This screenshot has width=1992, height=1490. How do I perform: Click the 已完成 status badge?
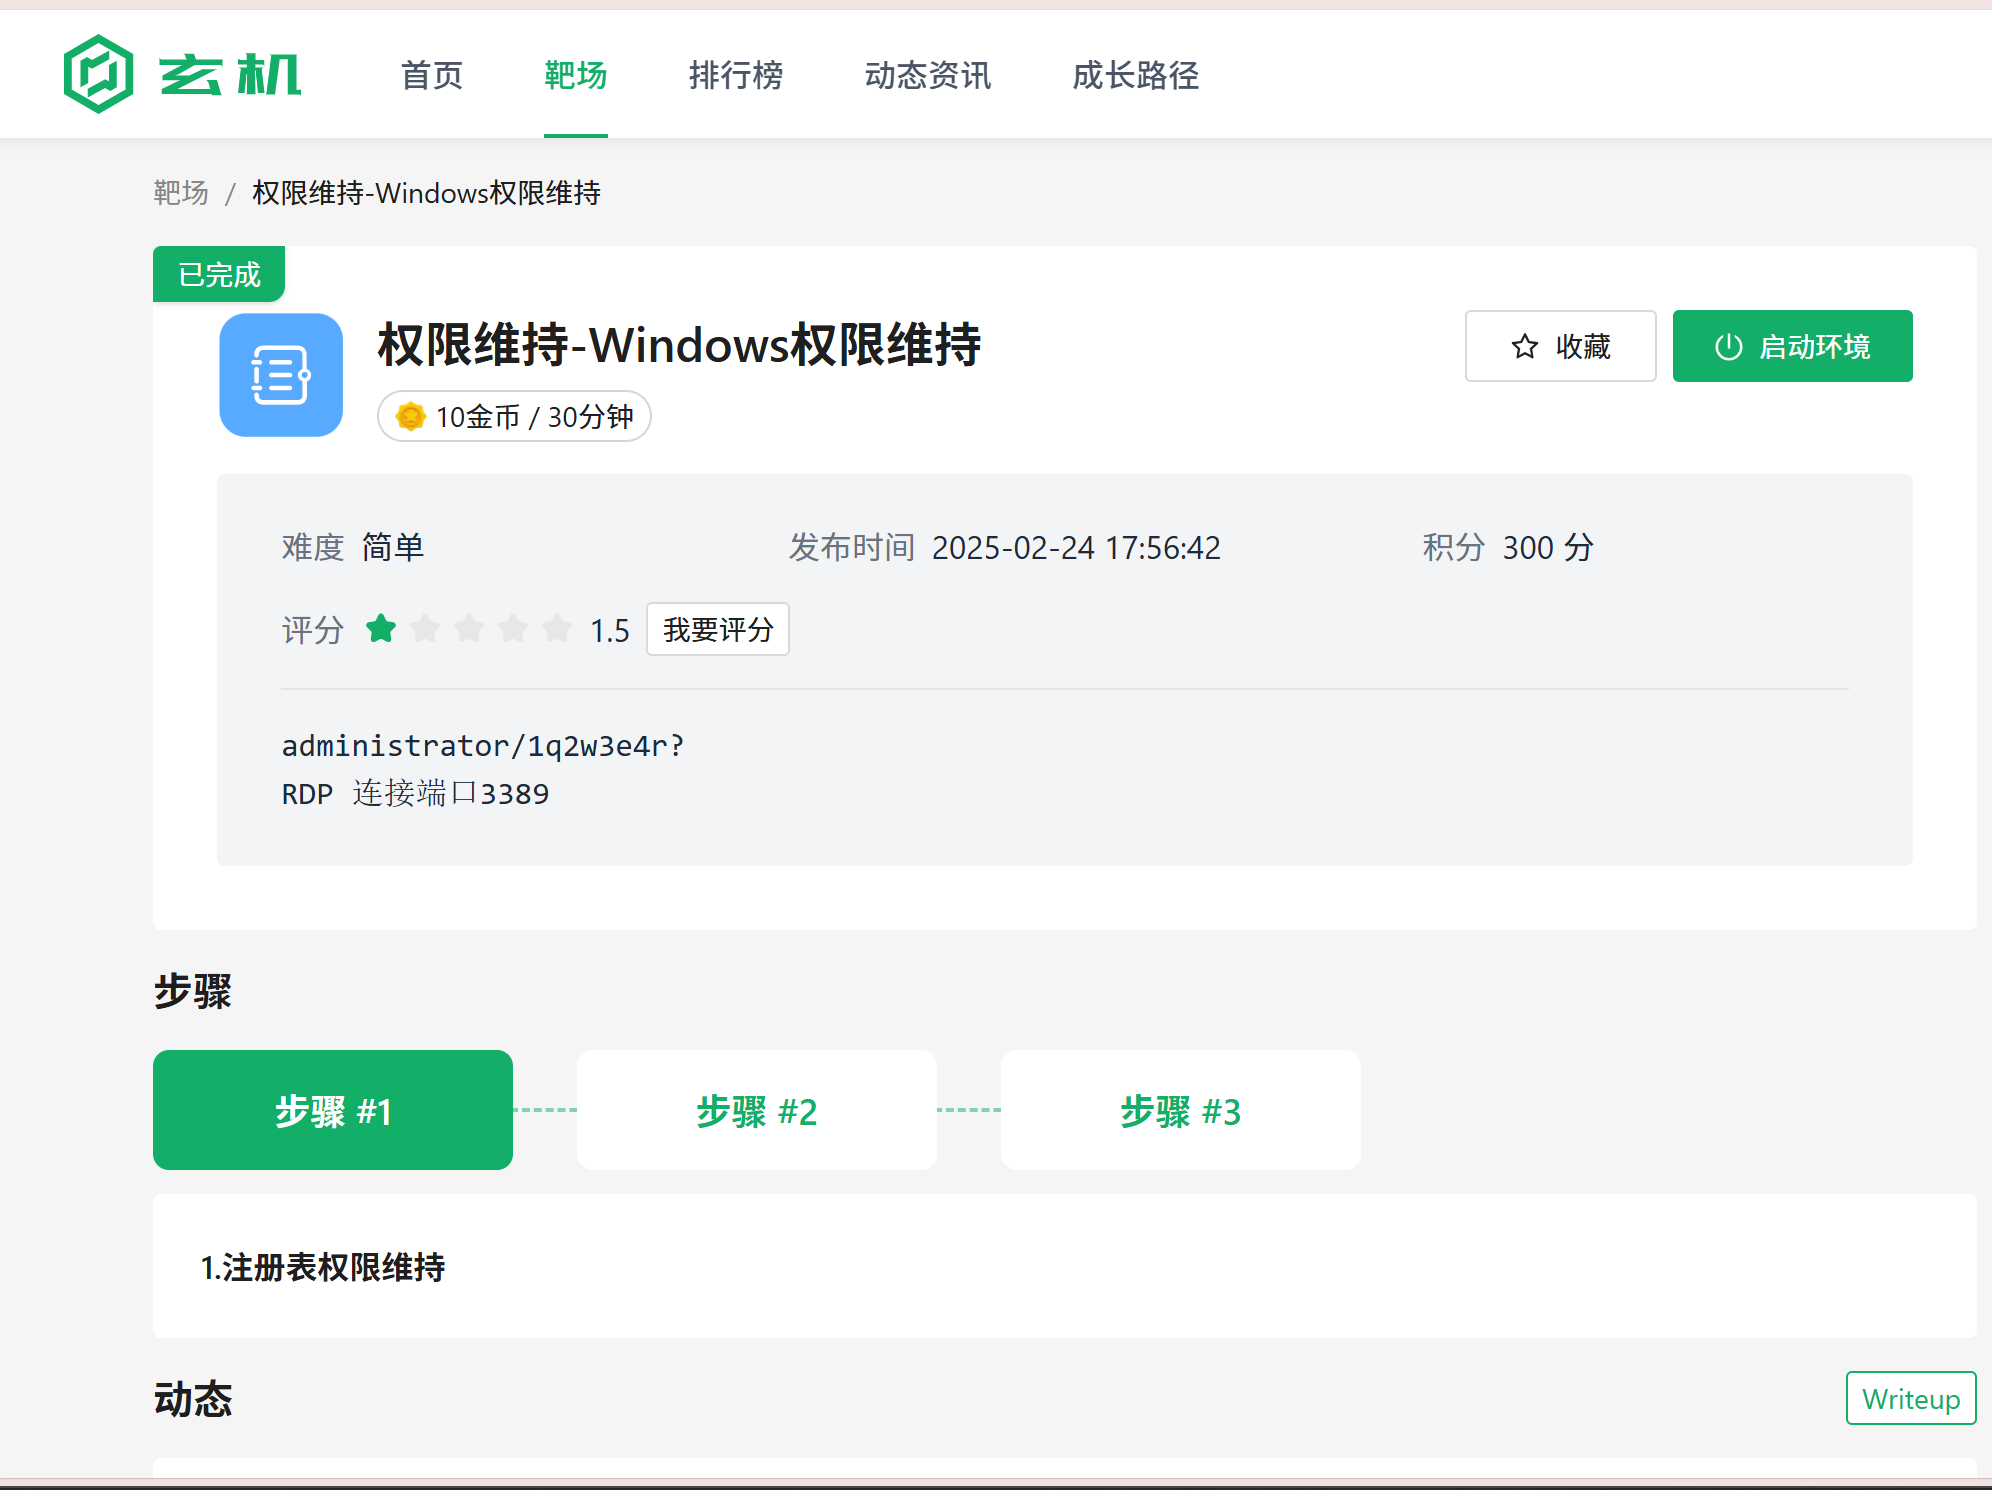point(219,274)
